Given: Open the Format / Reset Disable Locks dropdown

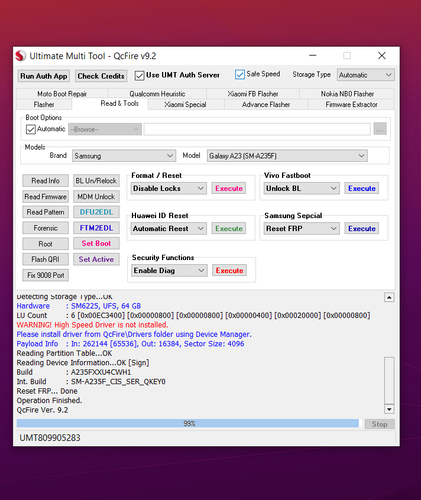Looking at the screenshot, I should click(169, 188).
